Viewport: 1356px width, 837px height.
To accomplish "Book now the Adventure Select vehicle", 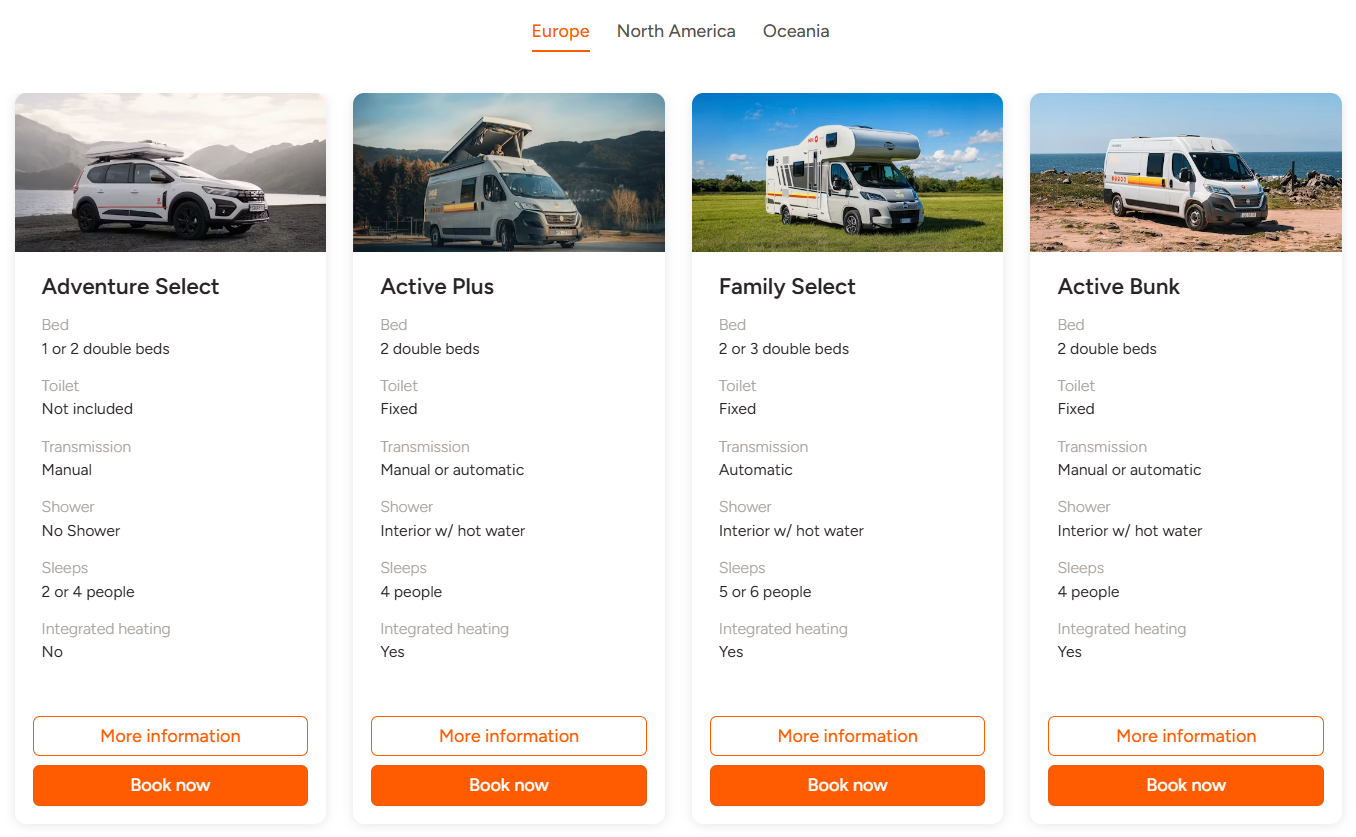I will 170,785.
